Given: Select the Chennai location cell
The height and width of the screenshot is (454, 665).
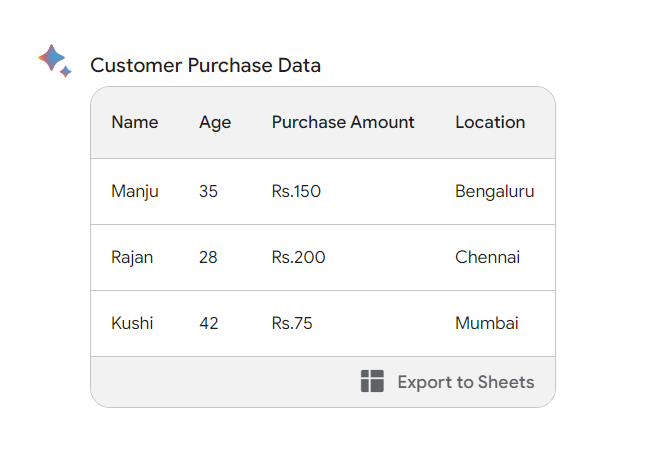Looking at the screenshot, I should [487, 257].
